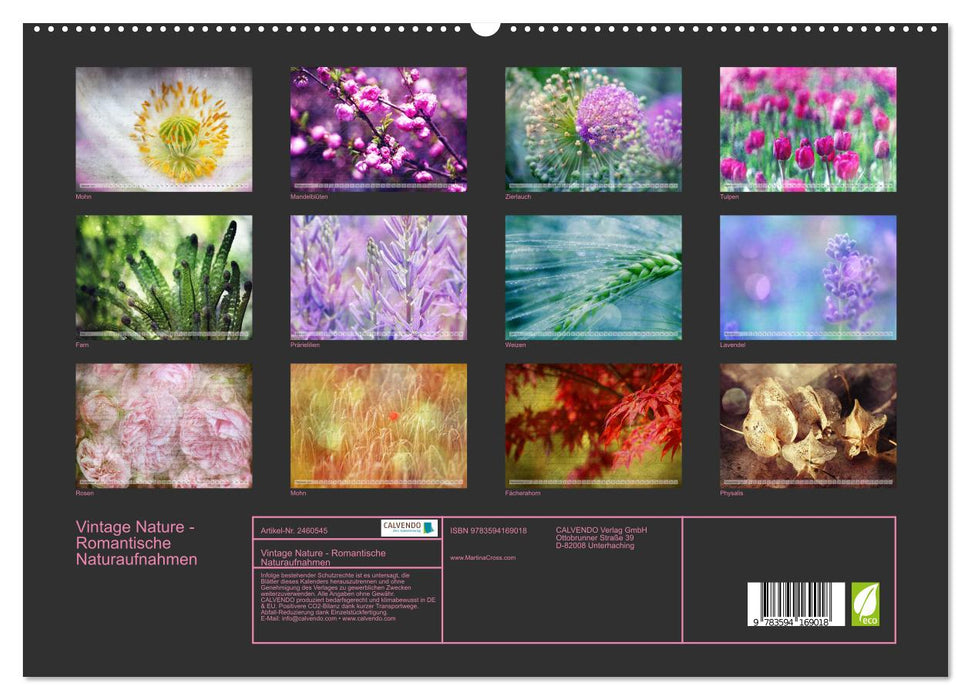Open the lavender sprig thumbnail
Image resolution: width=971 pixels, height=700 pixels.
pos(808,277)
